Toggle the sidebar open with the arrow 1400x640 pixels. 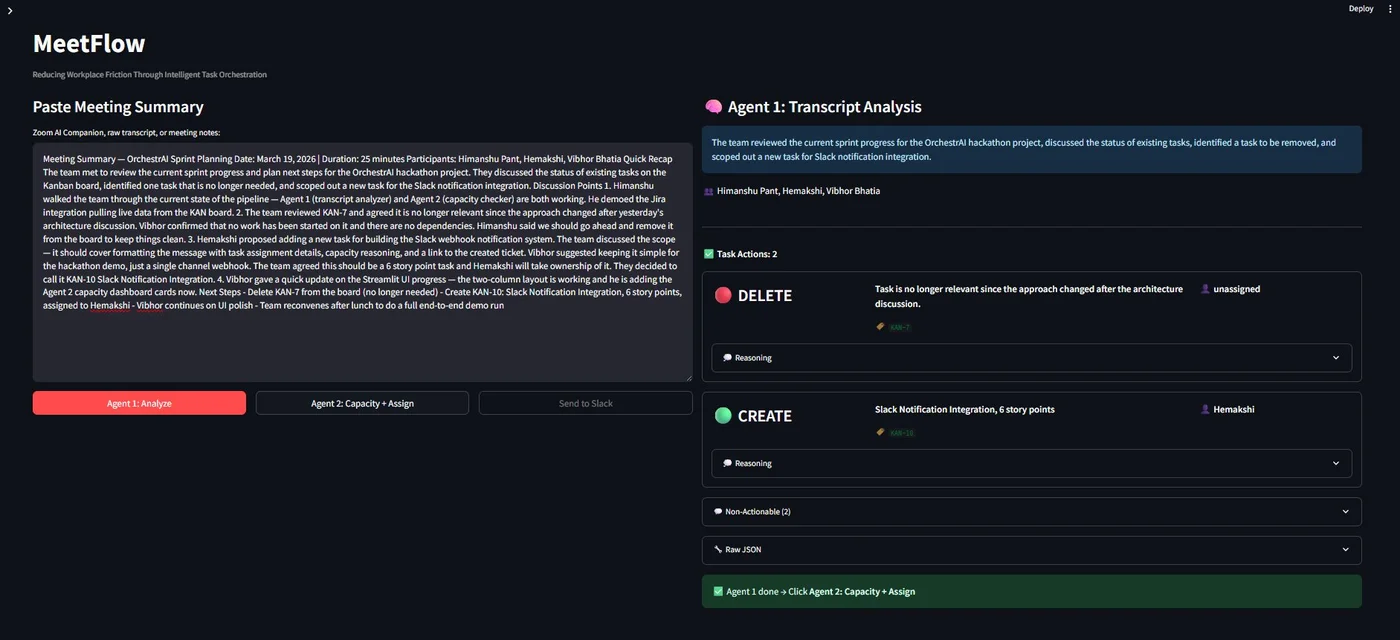[x=10, y=9]
